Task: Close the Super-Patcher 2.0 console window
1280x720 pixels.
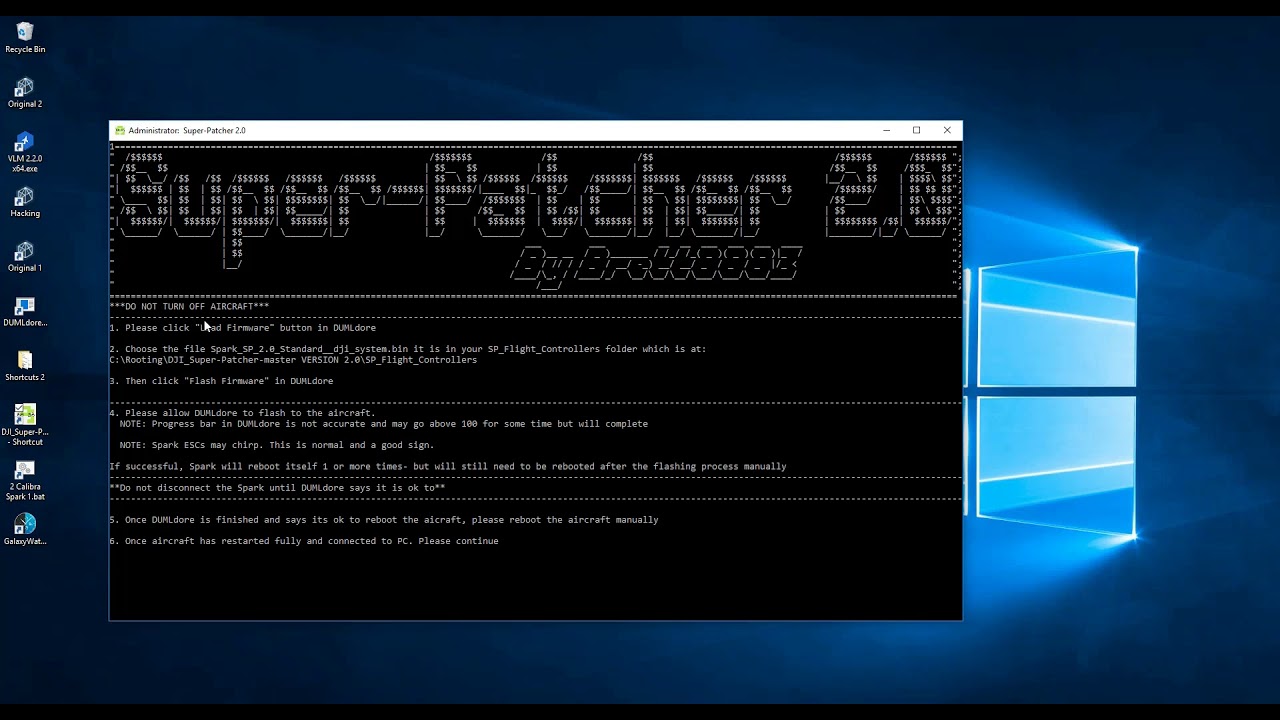Action: coord(947,130)
